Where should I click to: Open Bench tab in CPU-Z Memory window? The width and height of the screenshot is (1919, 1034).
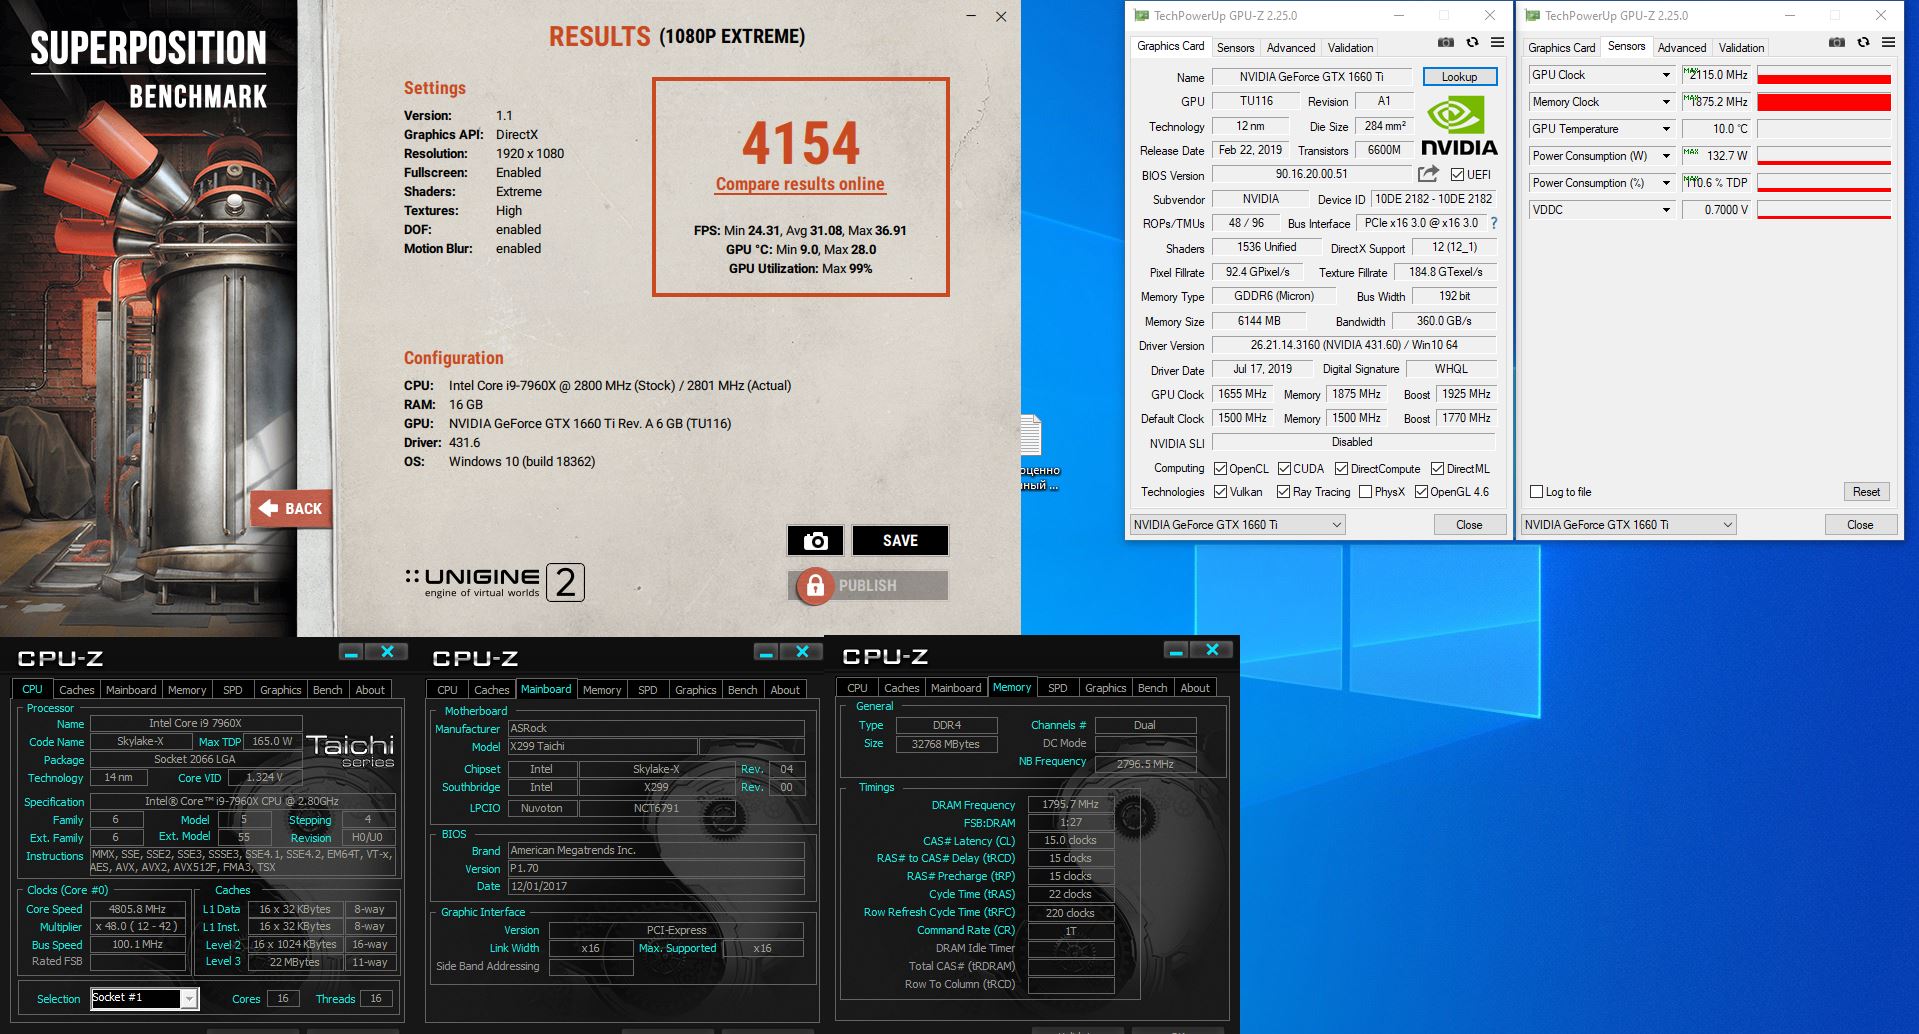pos(1152,688)
